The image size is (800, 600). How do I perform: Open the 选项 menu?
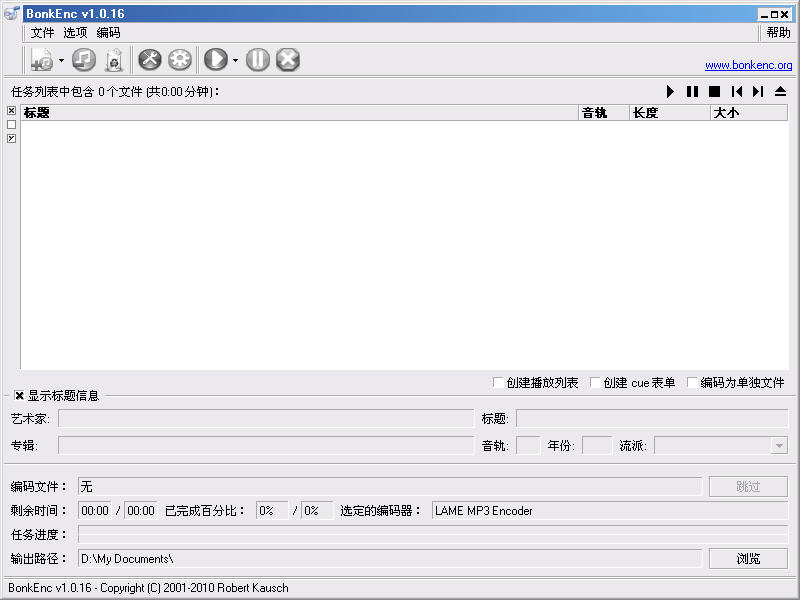pyautogui.click(x=75, y=33)
